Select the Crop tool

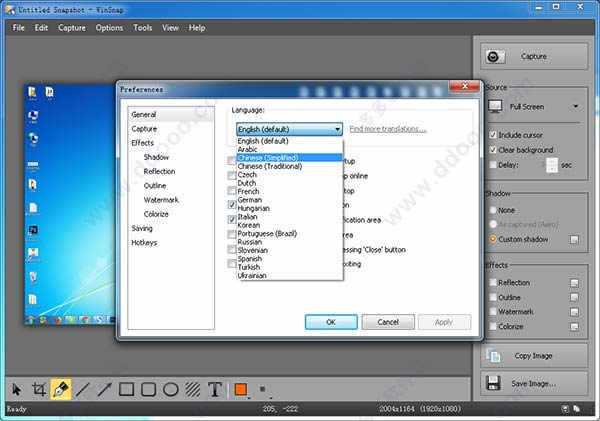[x=39, y=390]
